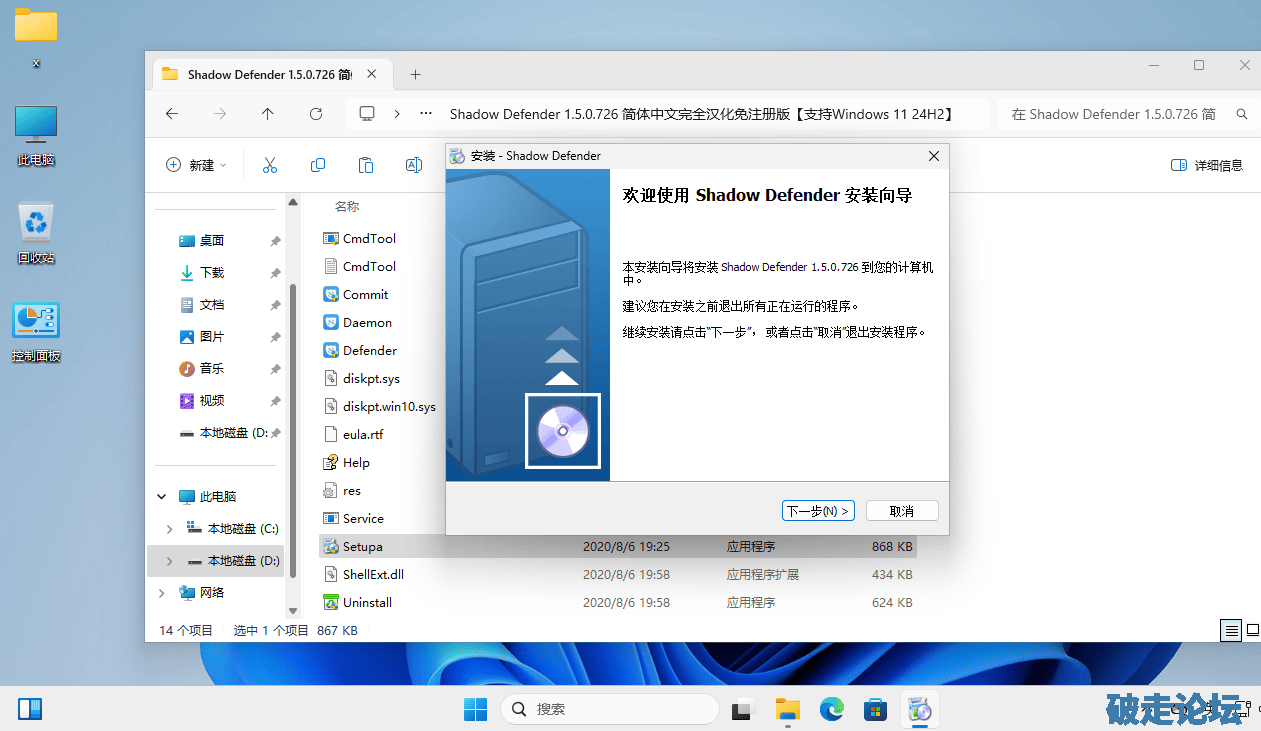Refresh the Explorer folder view
The height and width of the screenshot is (731, 1261).
(316, 114)
